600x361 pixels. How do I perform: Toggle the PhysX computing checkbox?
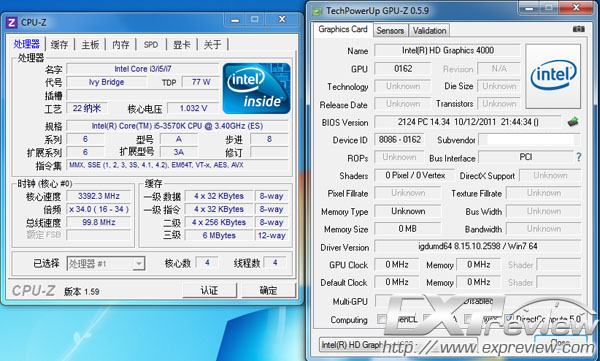click(x=468, y=319)
